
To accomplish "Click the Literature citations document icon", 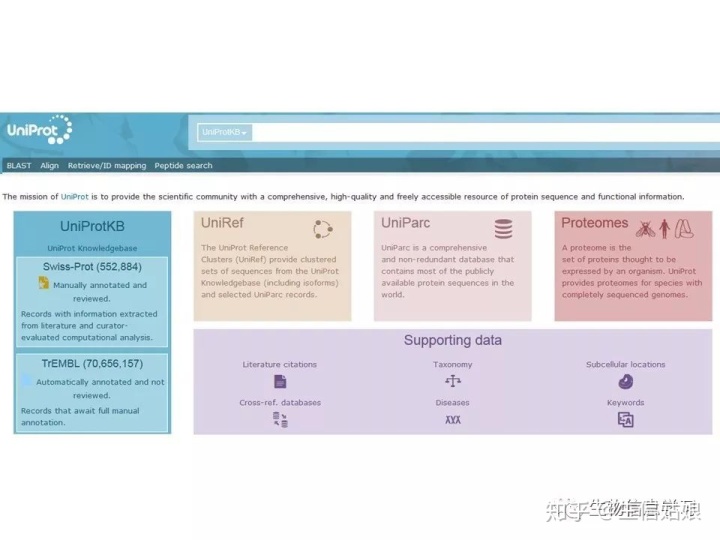I will [280, 381].
